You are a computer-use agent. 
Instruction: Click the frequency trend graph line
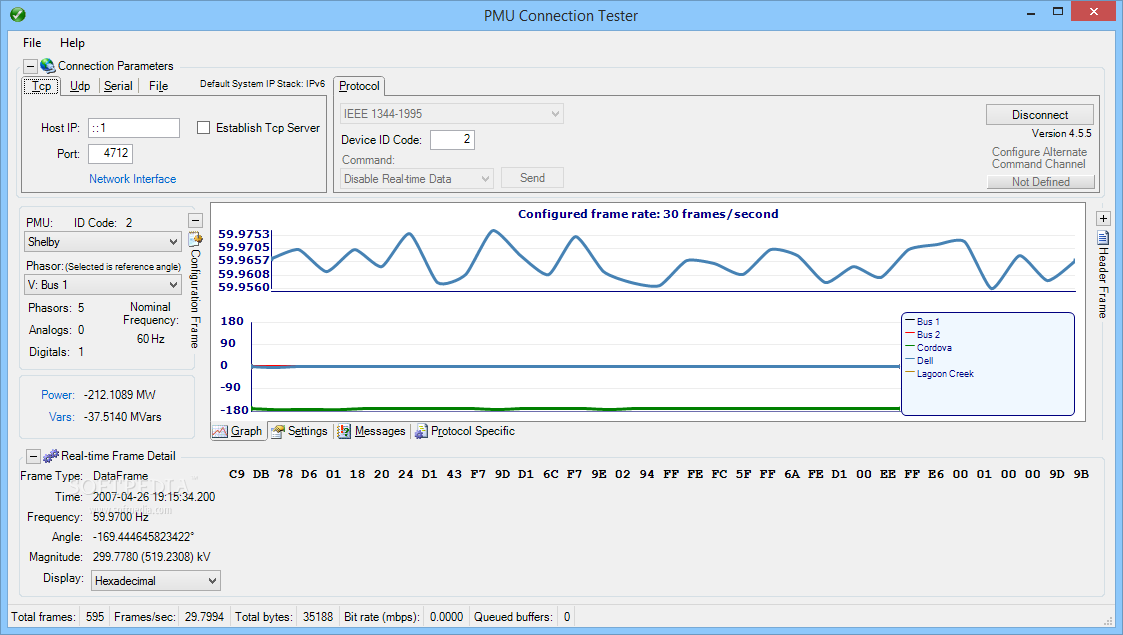click(673, 261)
